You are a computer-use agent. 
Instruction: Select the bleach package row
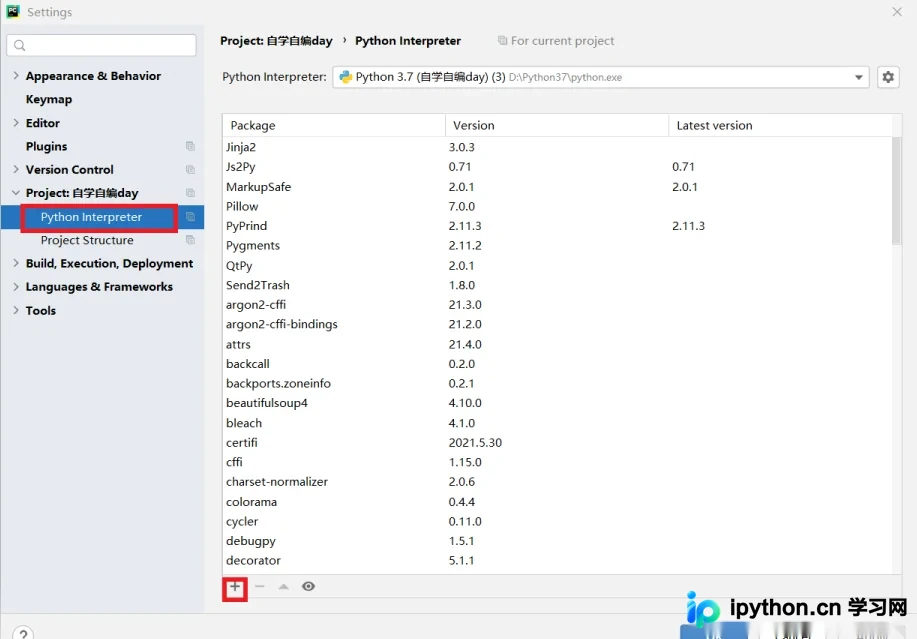(x=557, y=423)
